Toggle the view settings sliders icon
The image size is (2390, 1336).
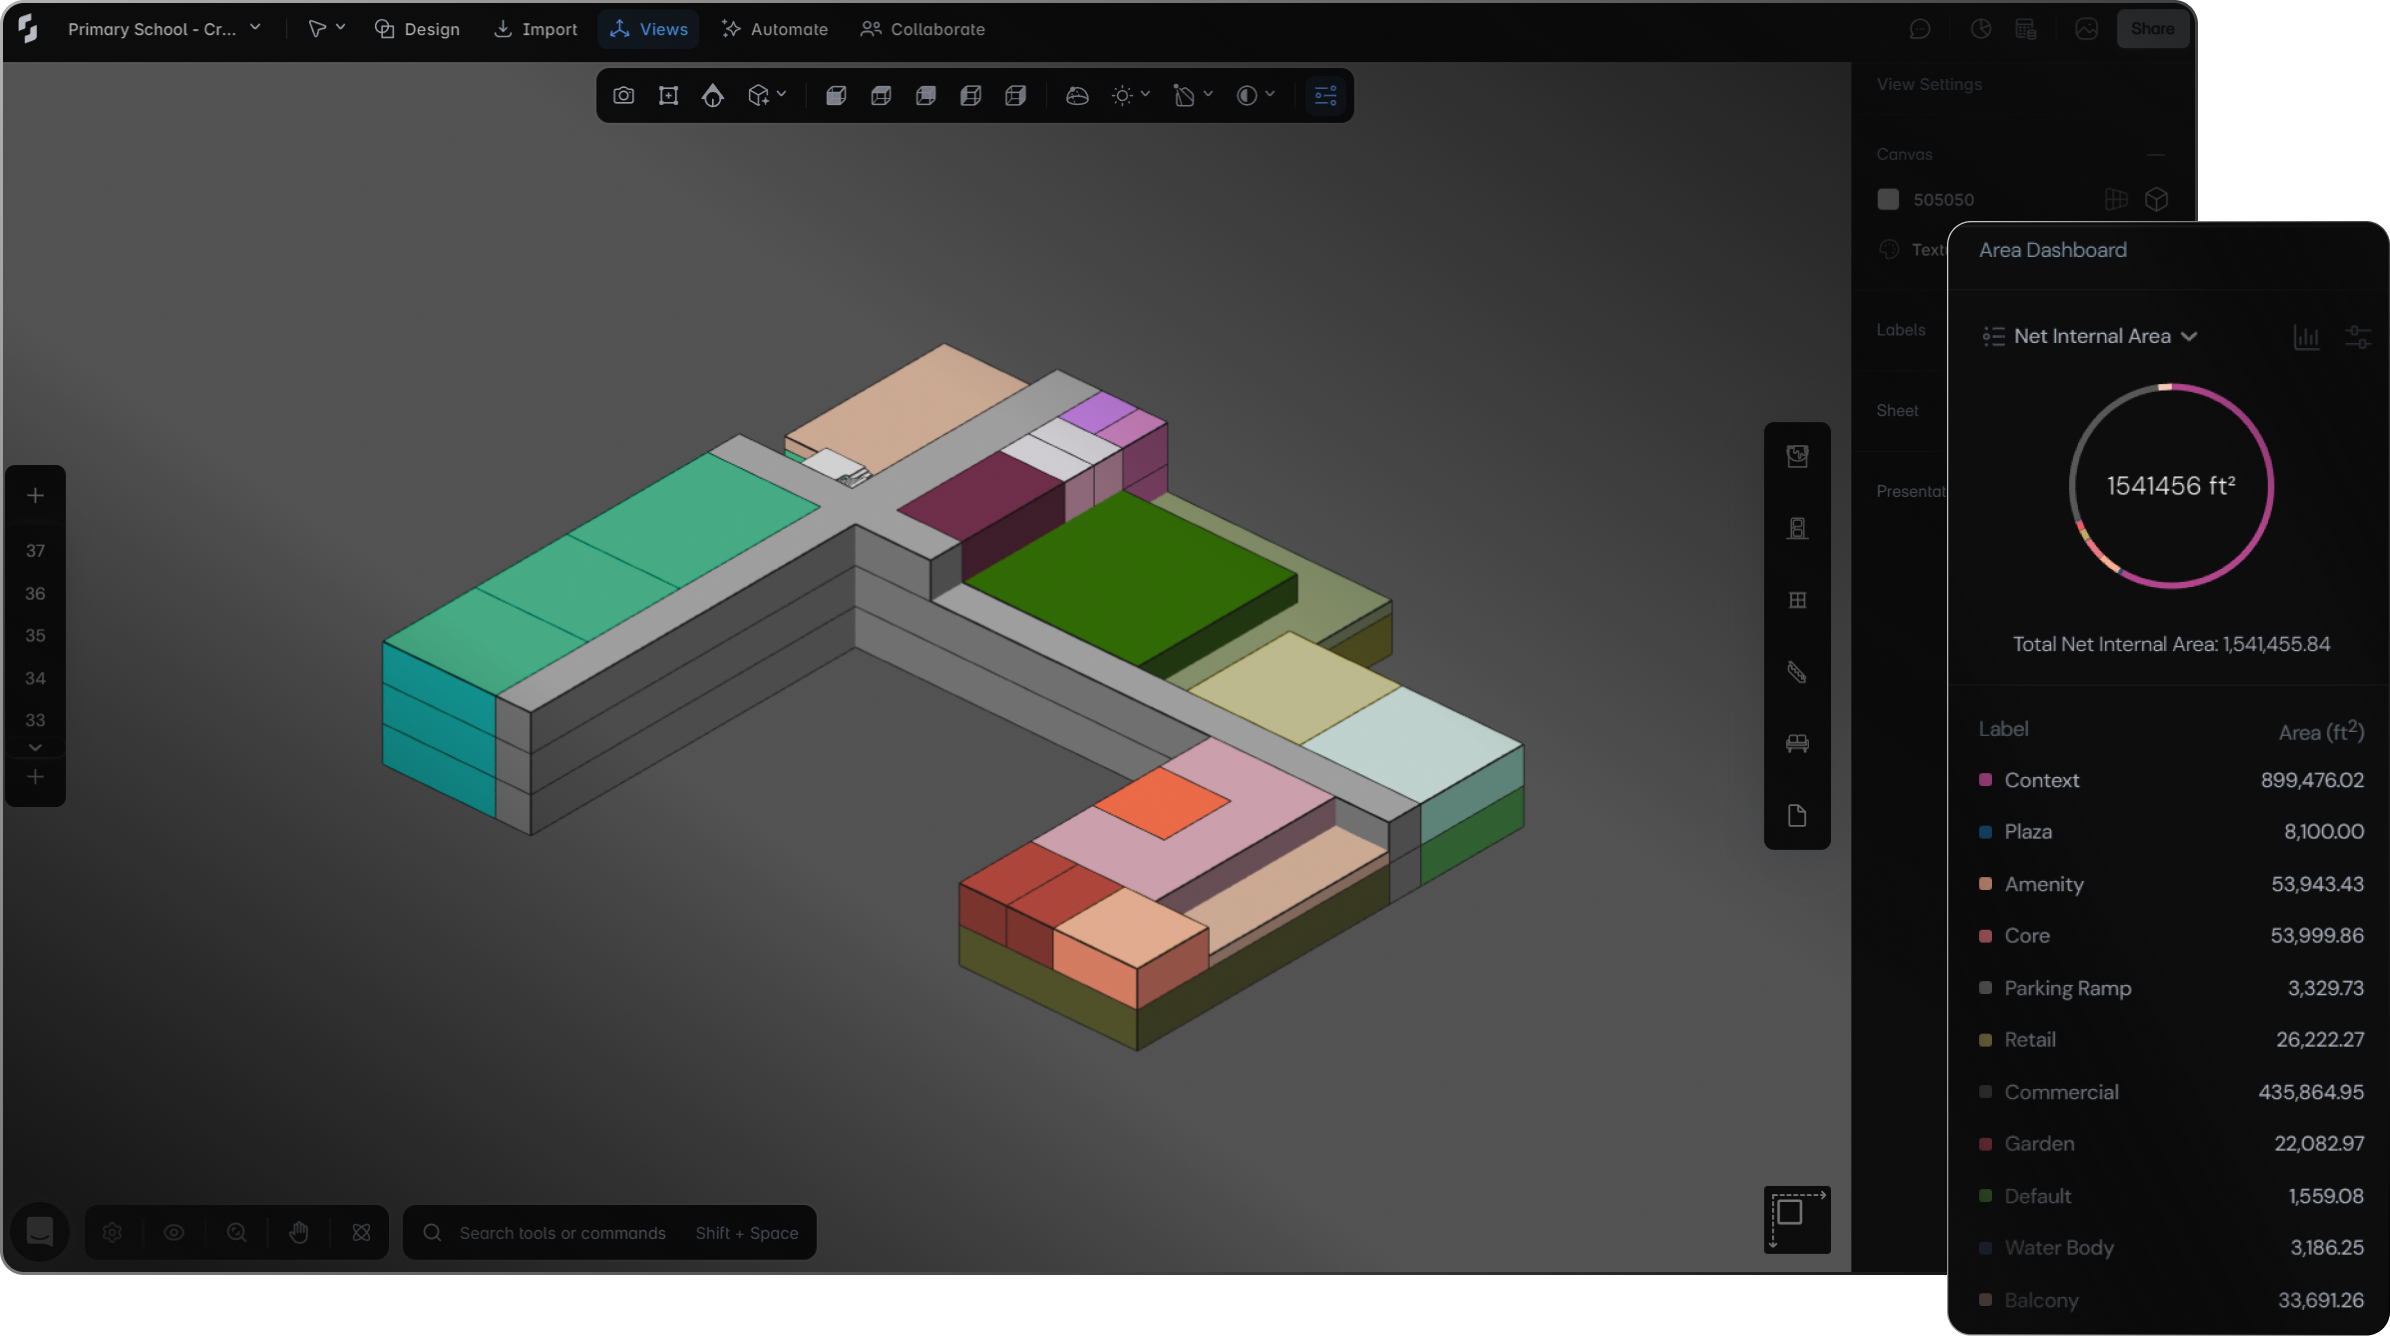click(1325, 96)
